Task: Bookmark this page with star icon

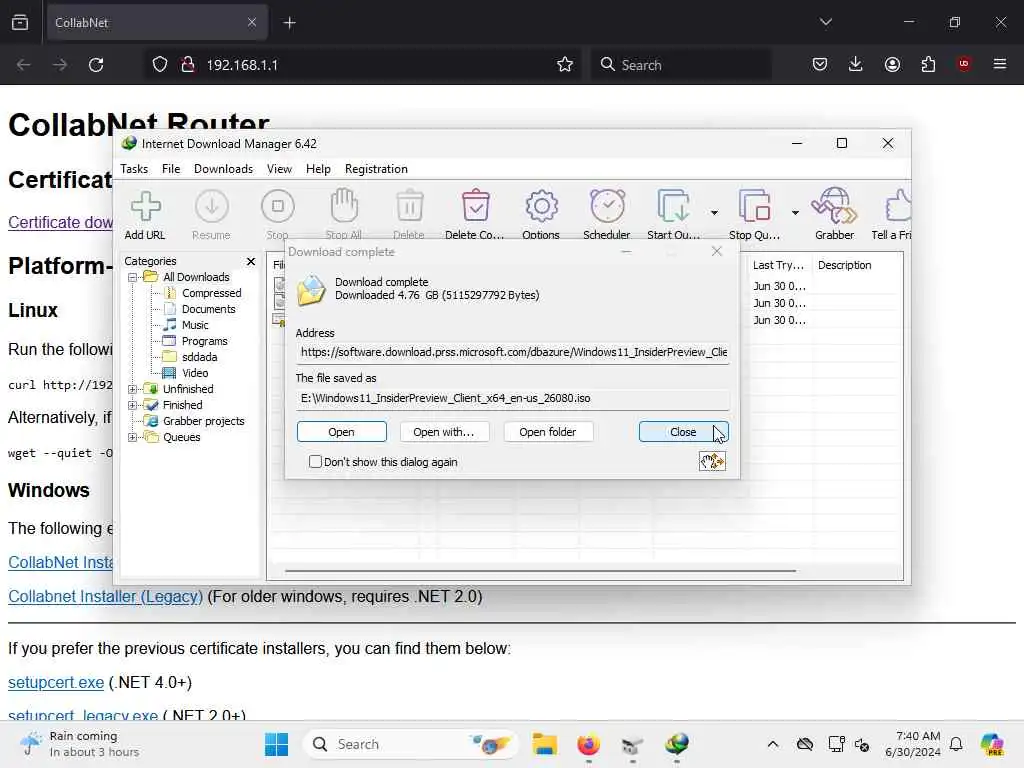Action: [x=565, y=65]
